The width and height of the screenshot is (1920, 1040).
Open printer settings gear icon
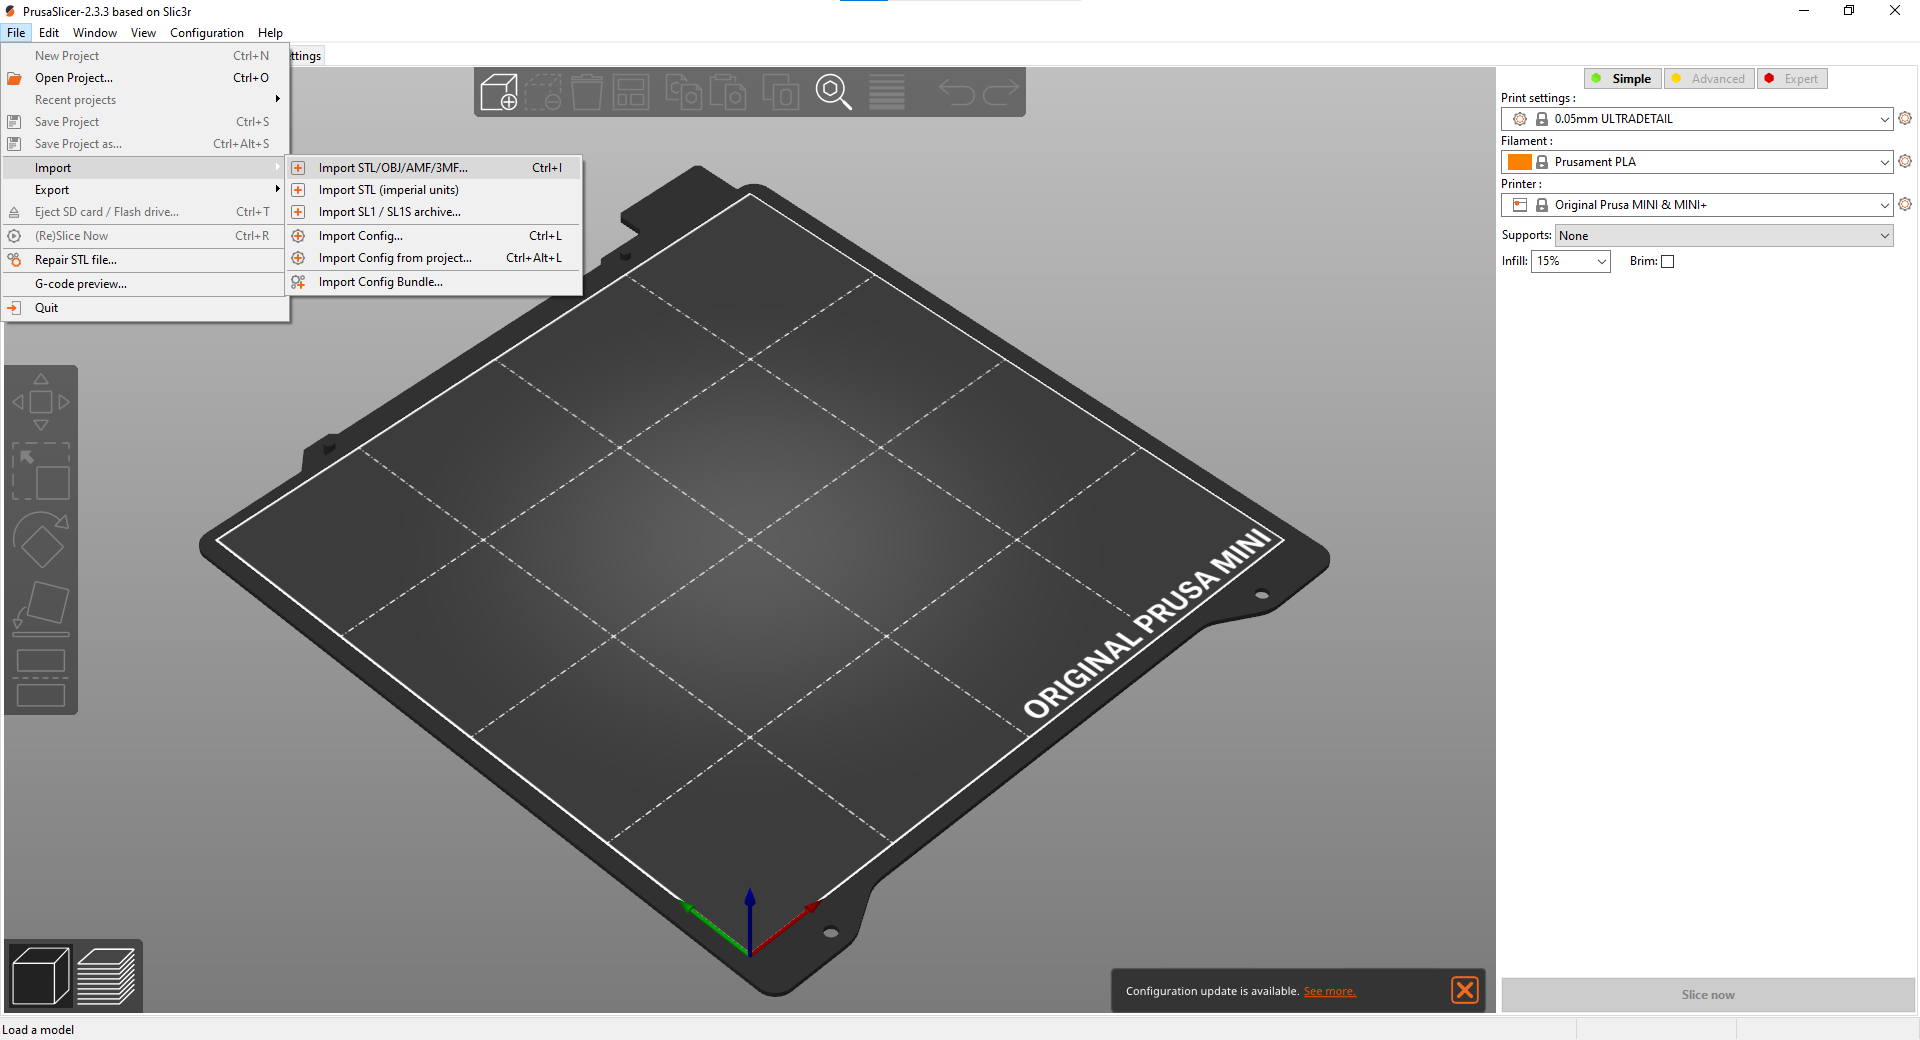(1905, 204)
